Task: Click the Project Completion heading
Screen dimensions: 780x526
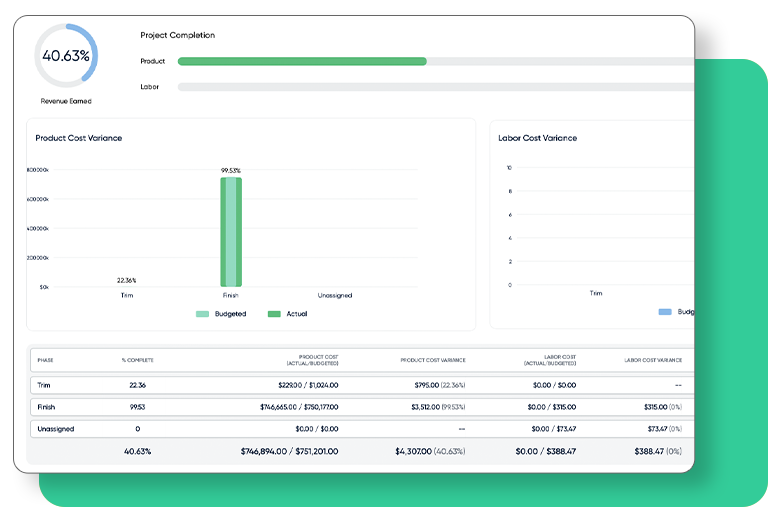Action: 178,35
